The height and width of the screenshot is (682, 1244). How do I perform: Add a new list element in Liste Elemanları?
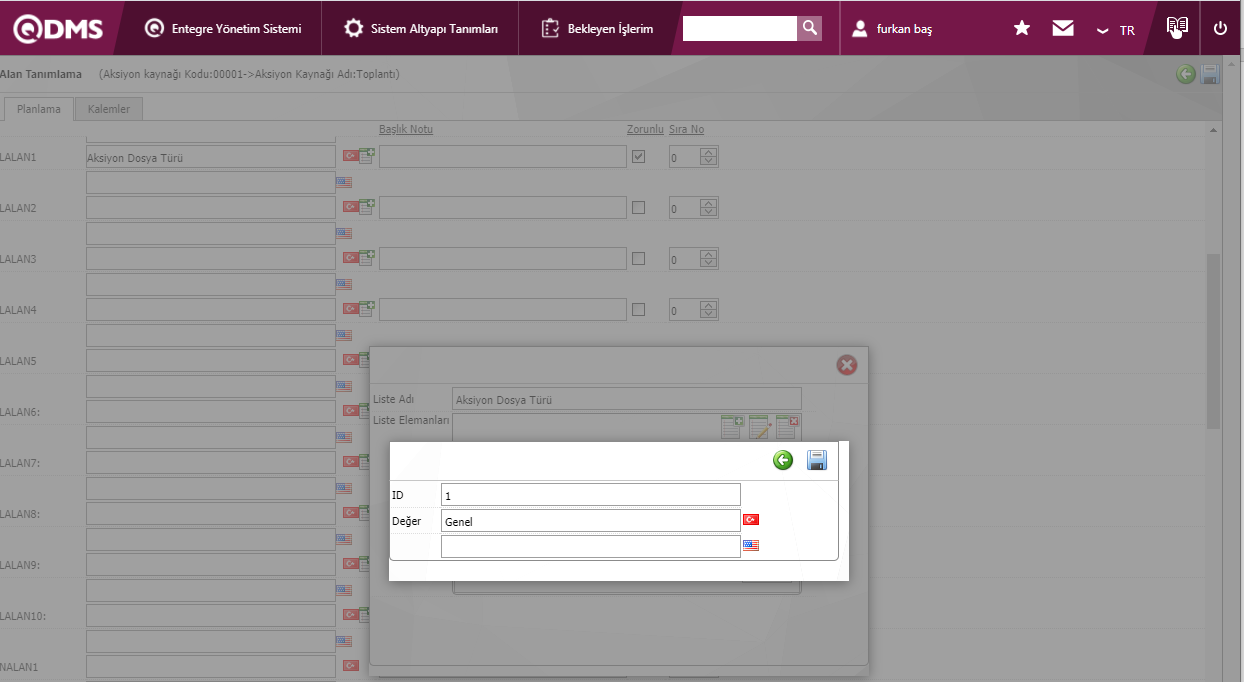pyautogui.click(x=732, y=426)
